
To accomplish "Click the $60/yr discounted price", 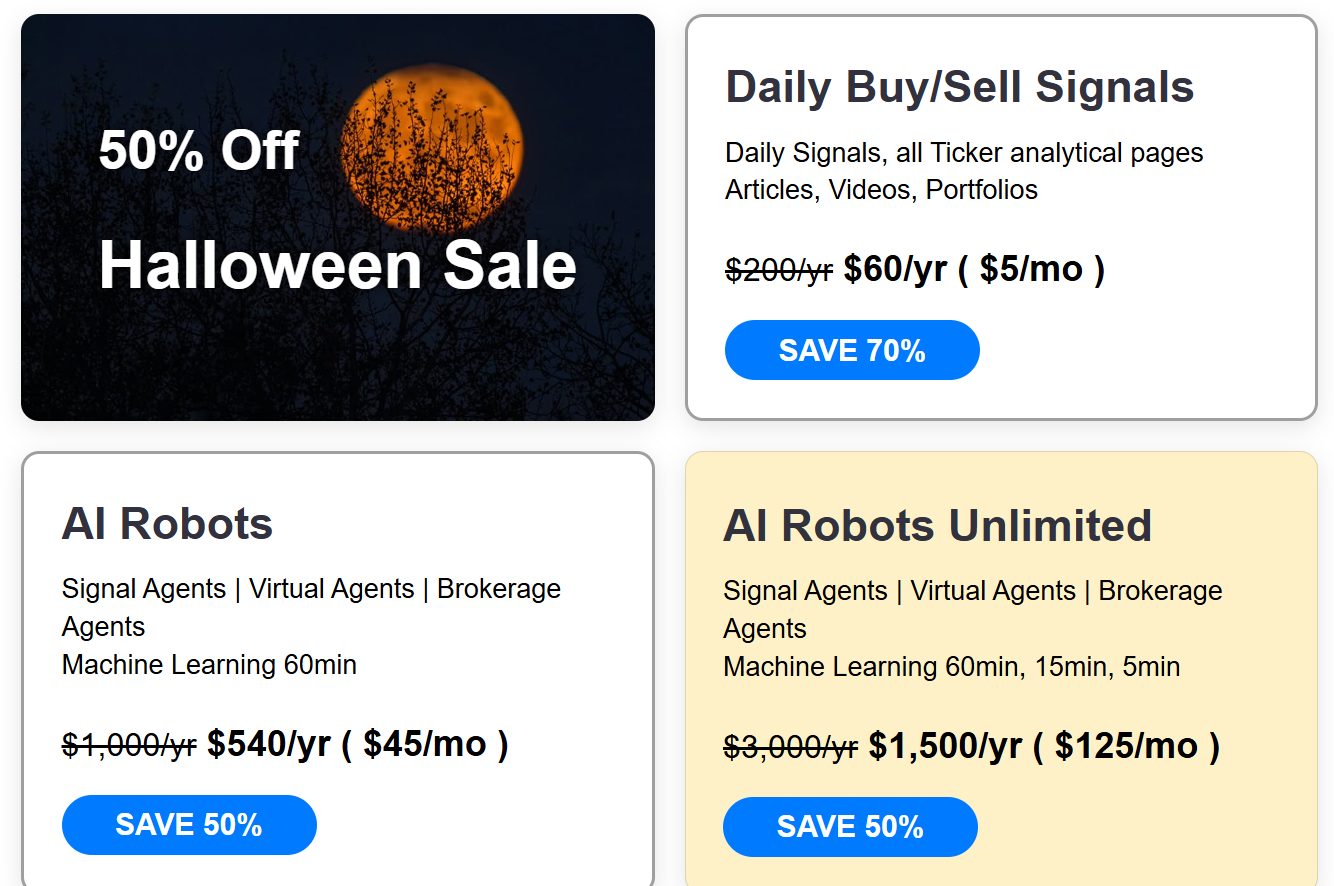I will [x=895, y=269].
